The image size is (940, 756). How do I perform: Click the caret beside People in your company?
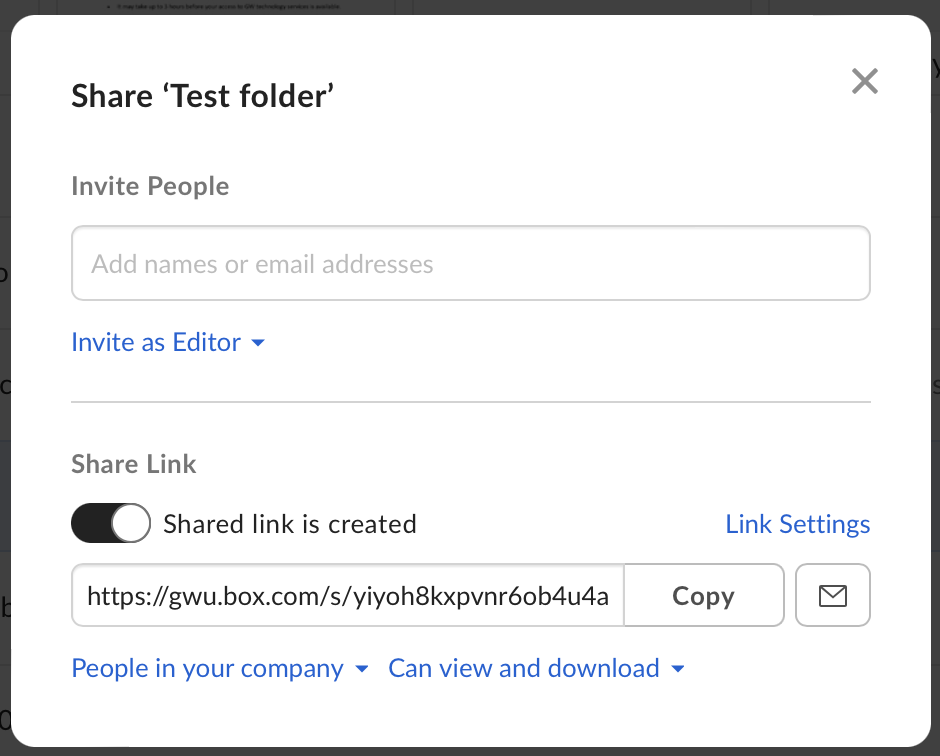tap(362, 669)
